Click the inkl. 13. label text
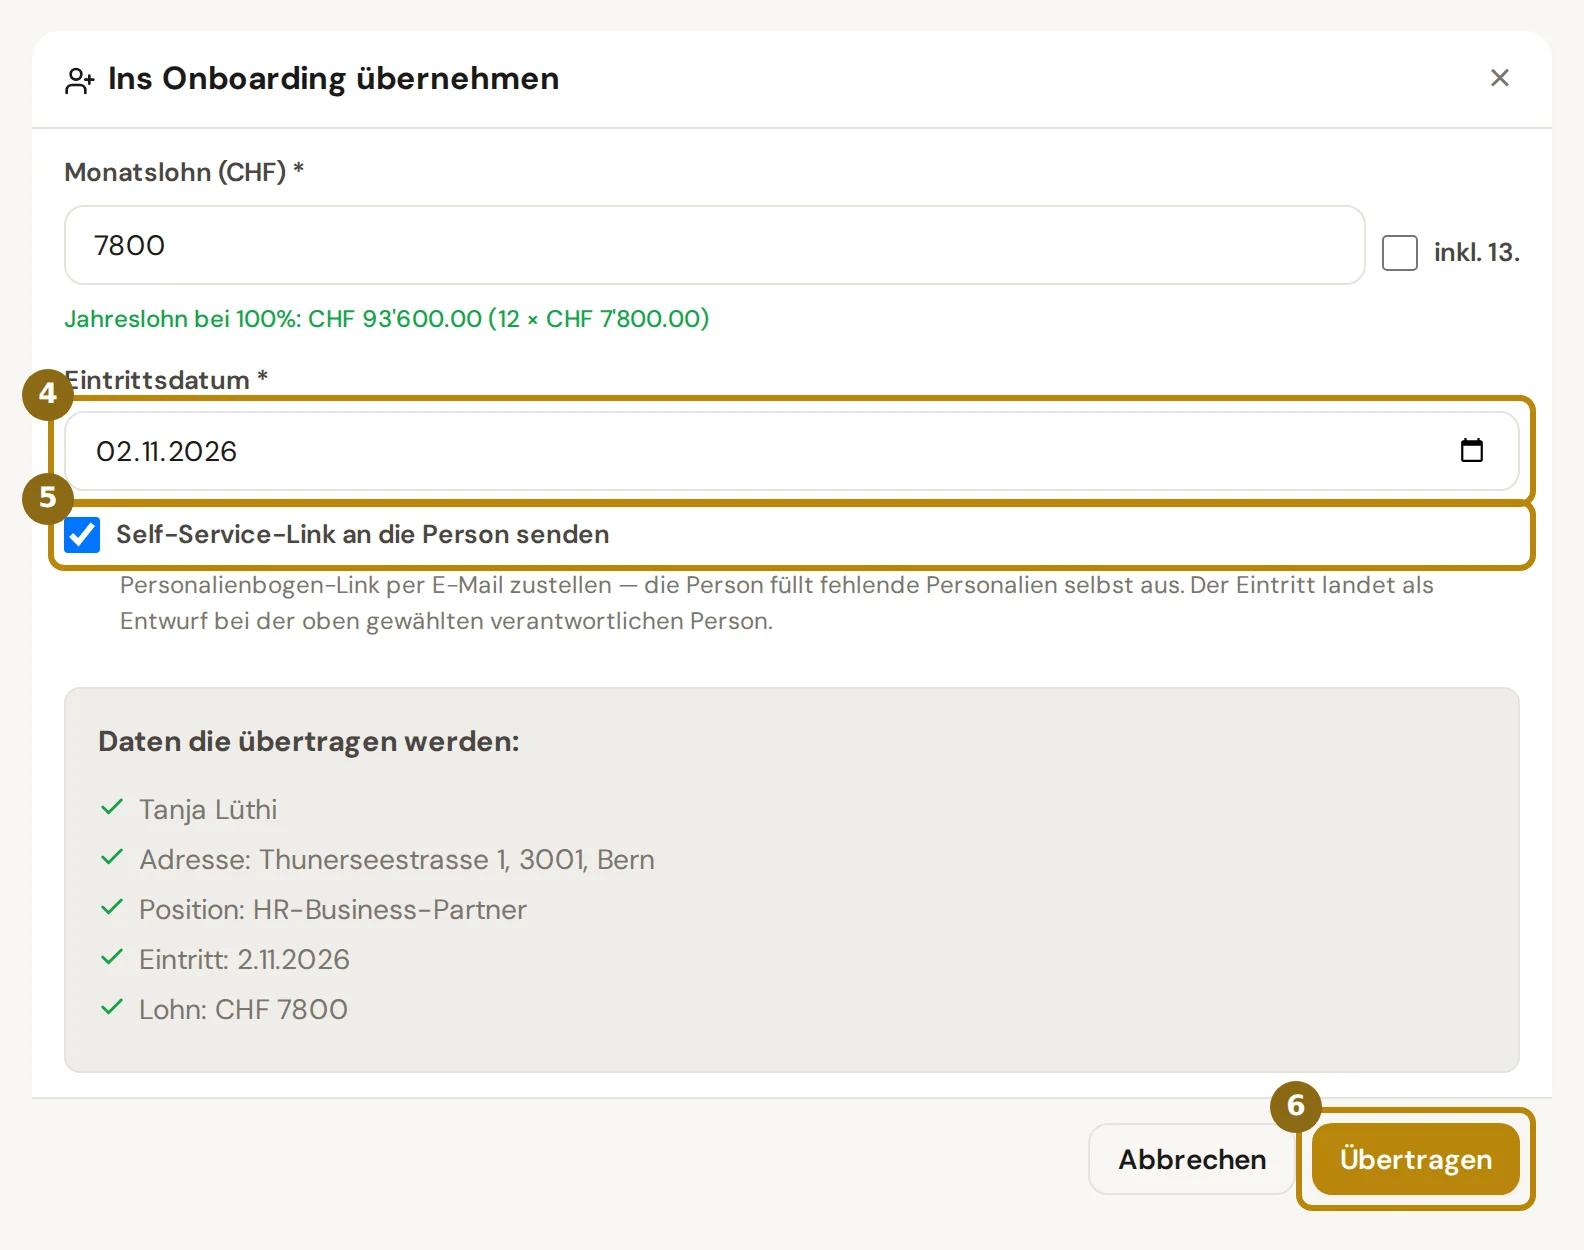1584x1250 pixels. (1476, 252)
